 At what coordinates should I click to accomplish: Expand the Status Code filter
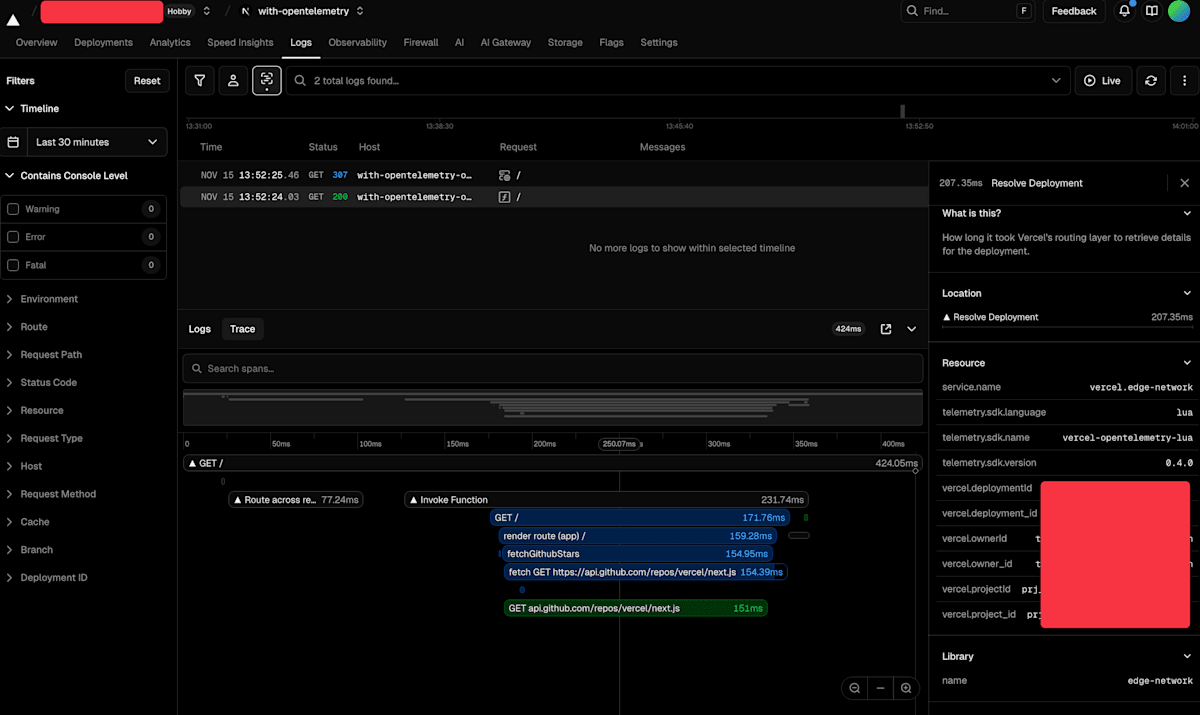pyautogui.click(x=41, y=383)
